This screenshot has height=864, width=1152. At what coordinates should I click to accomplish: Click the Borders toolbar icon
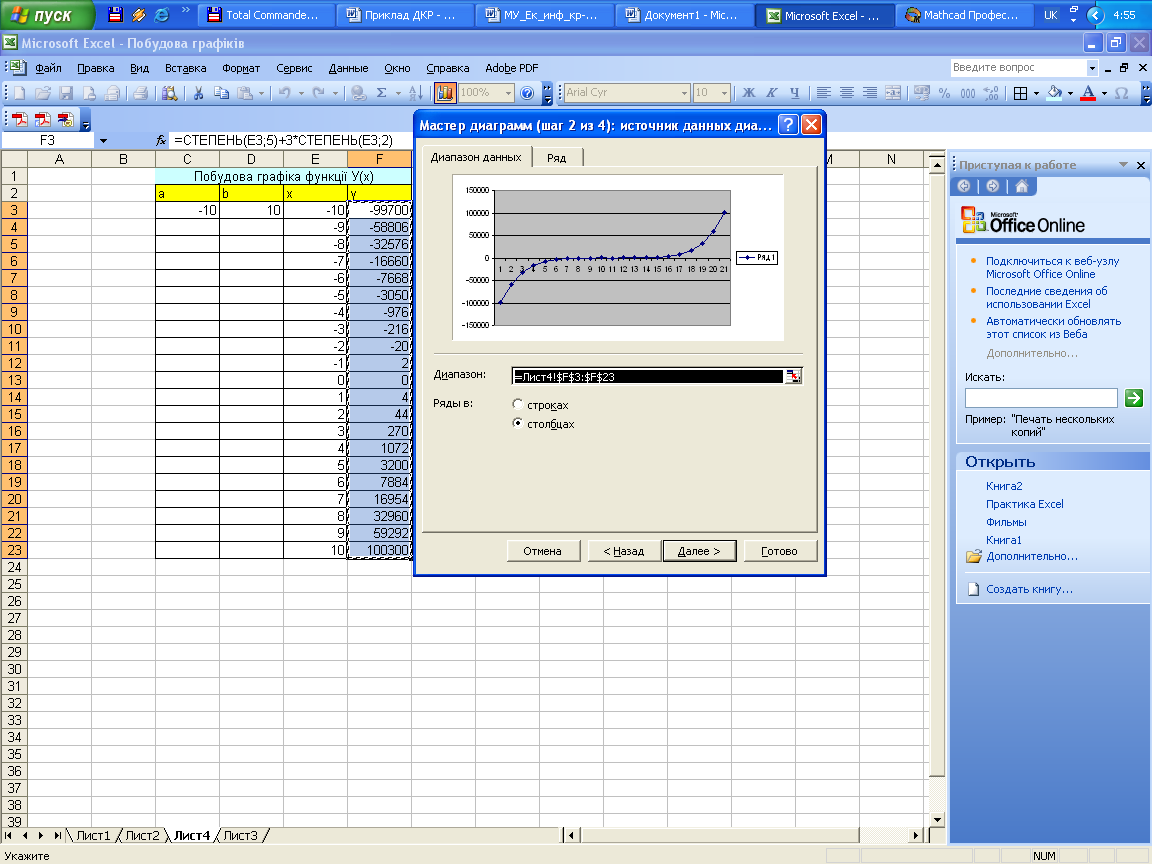(x=1020, y=93)
